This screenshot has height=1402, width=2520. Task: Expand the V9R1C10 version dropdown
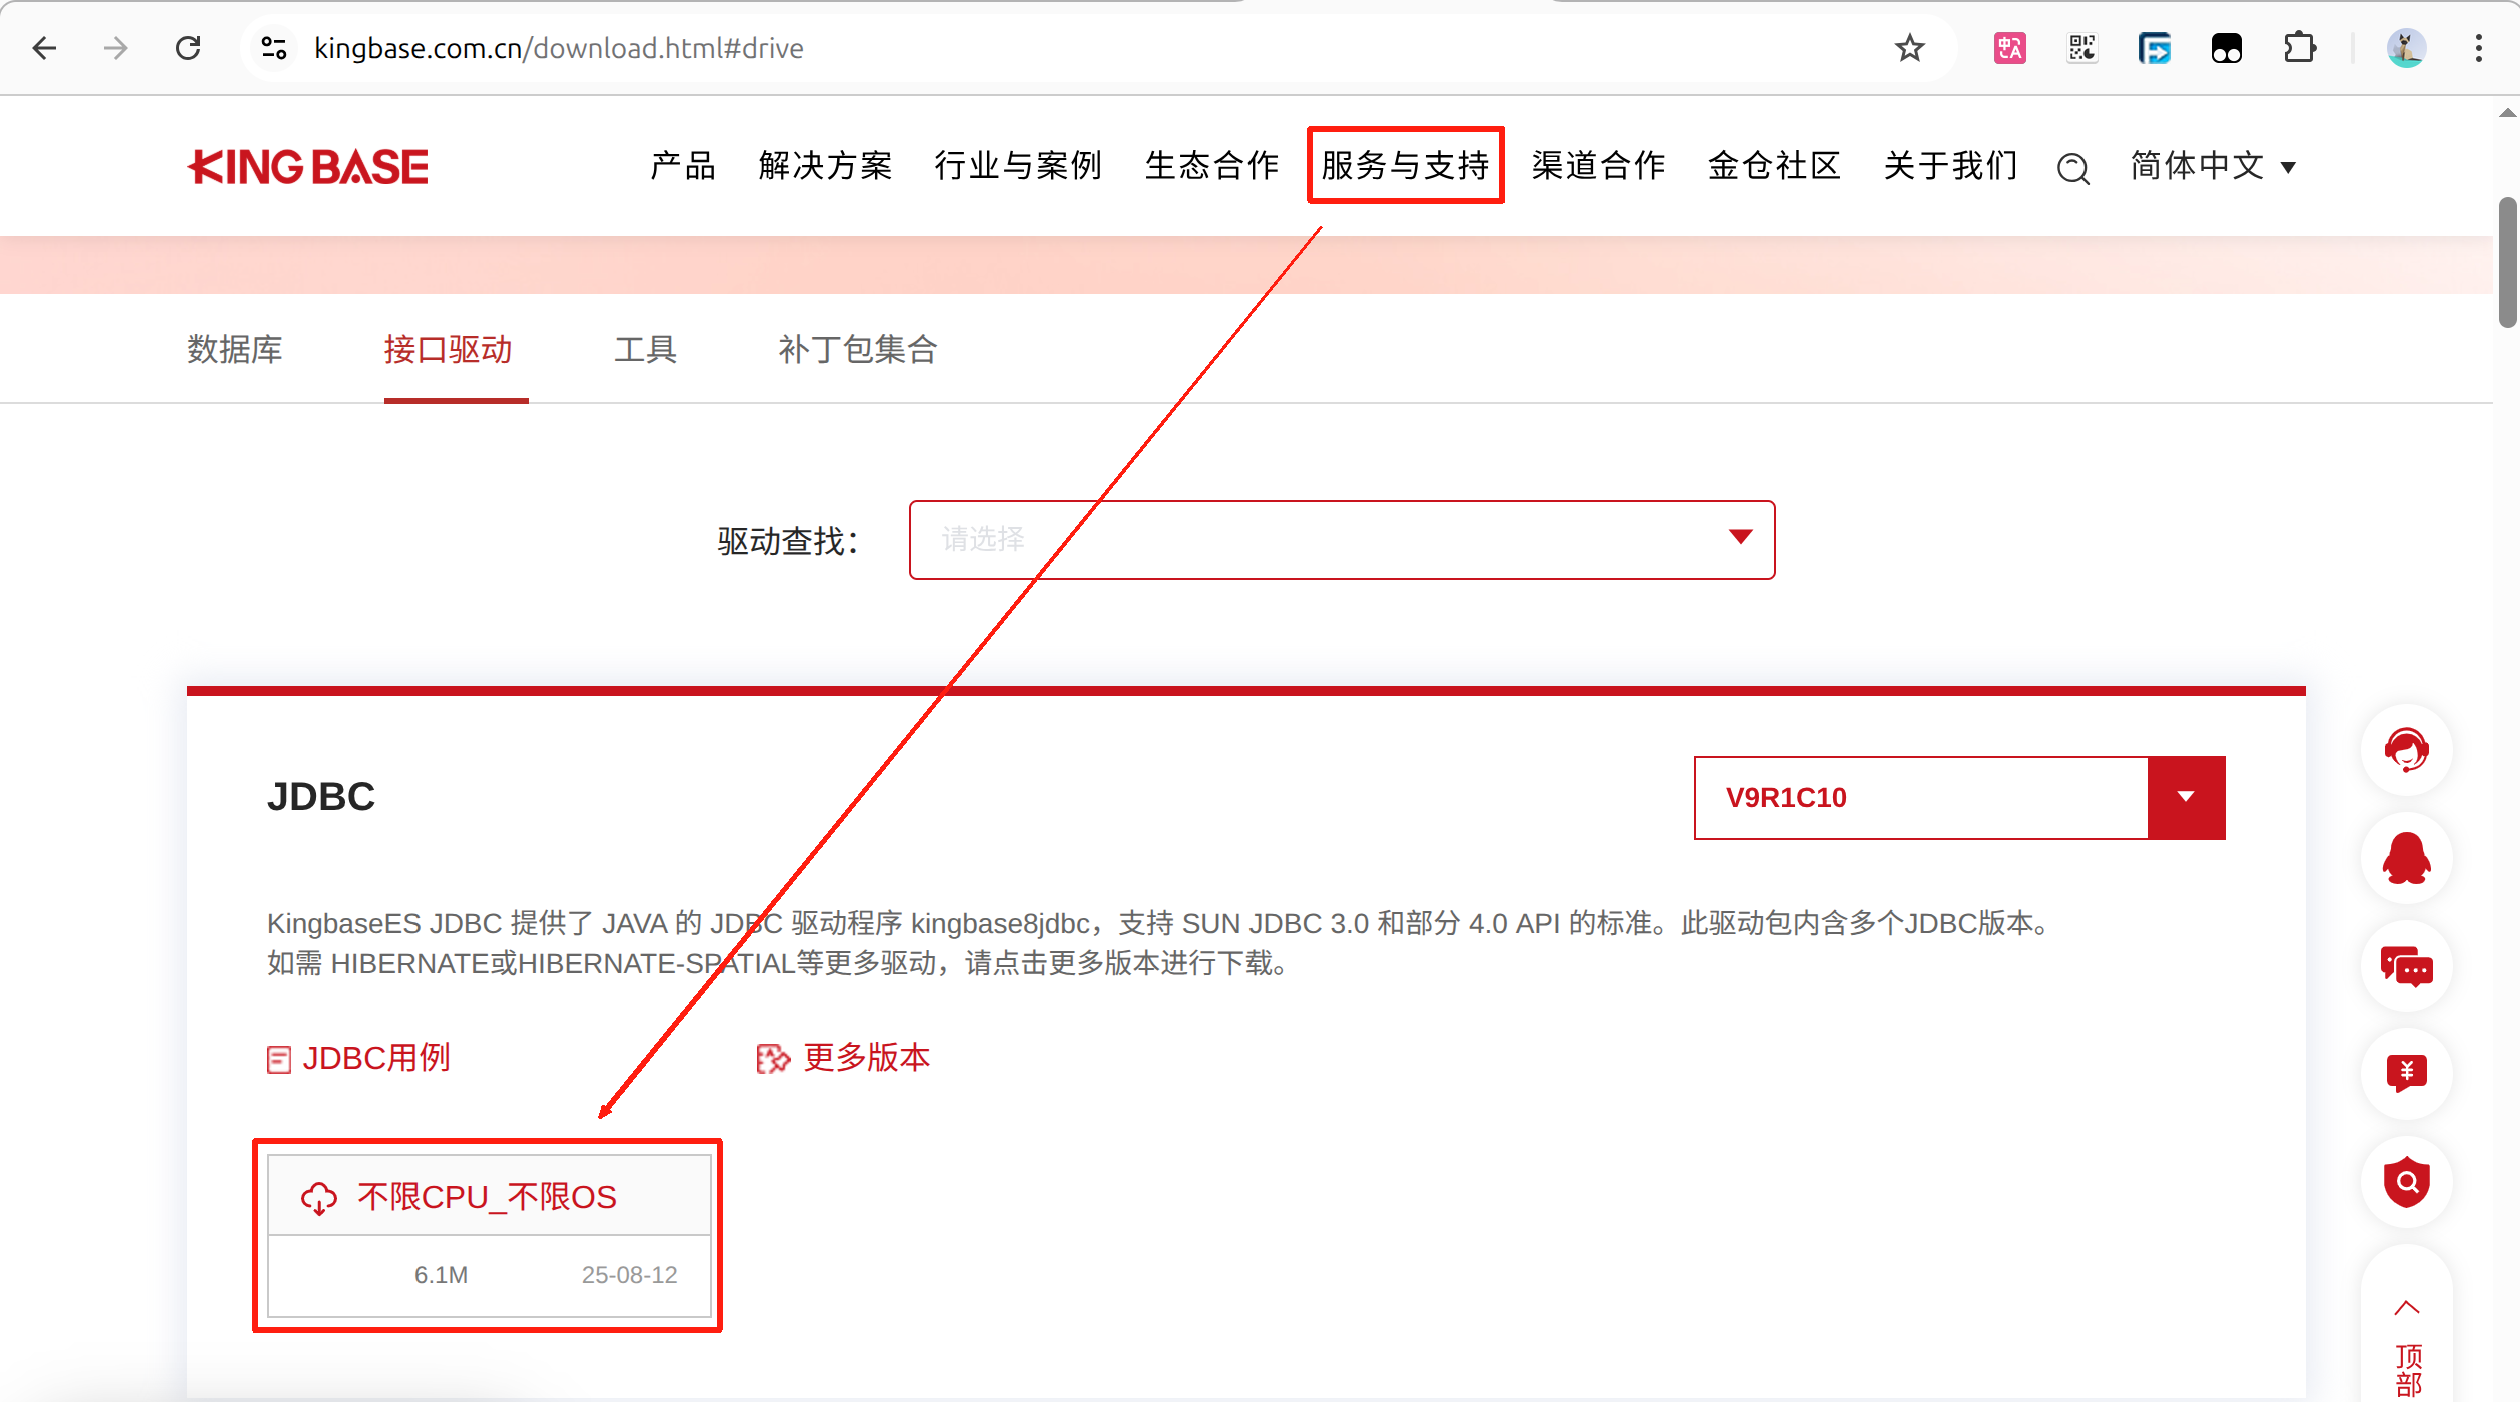click(x=2186, y=797)
